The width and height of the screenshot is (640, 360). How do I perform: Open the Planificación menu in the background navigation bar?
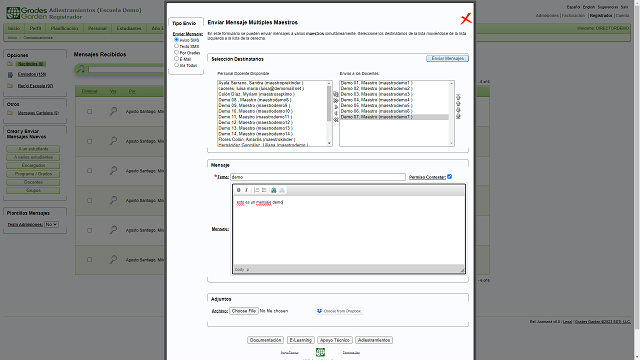pos(64,29)
